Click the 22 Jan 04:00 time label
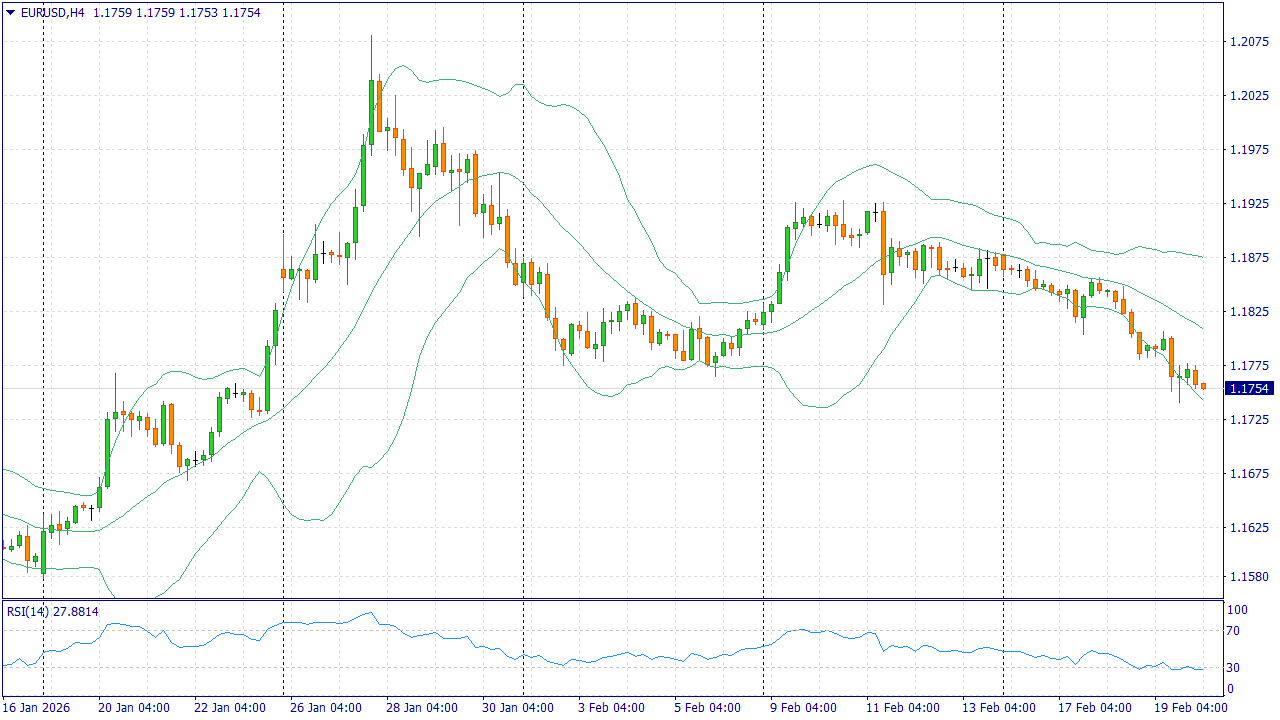Image resolution: width=1280 pixels, height=720 pixels. tap(229, 708)
